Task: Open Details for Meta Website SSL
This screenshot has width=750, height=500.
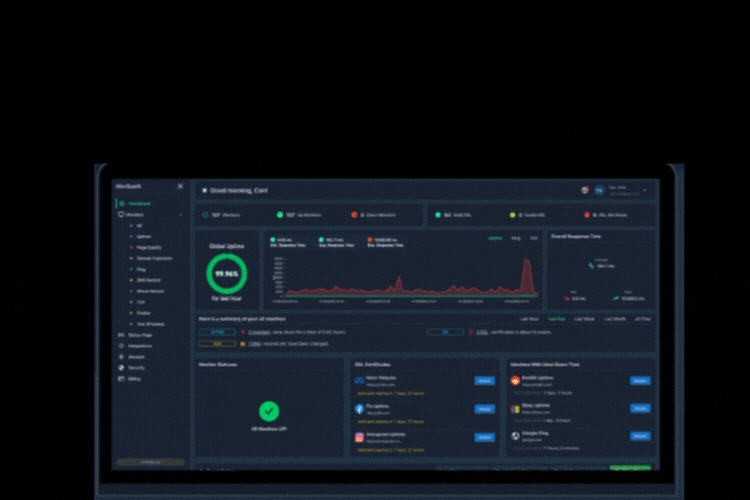Action: point(485,381)
